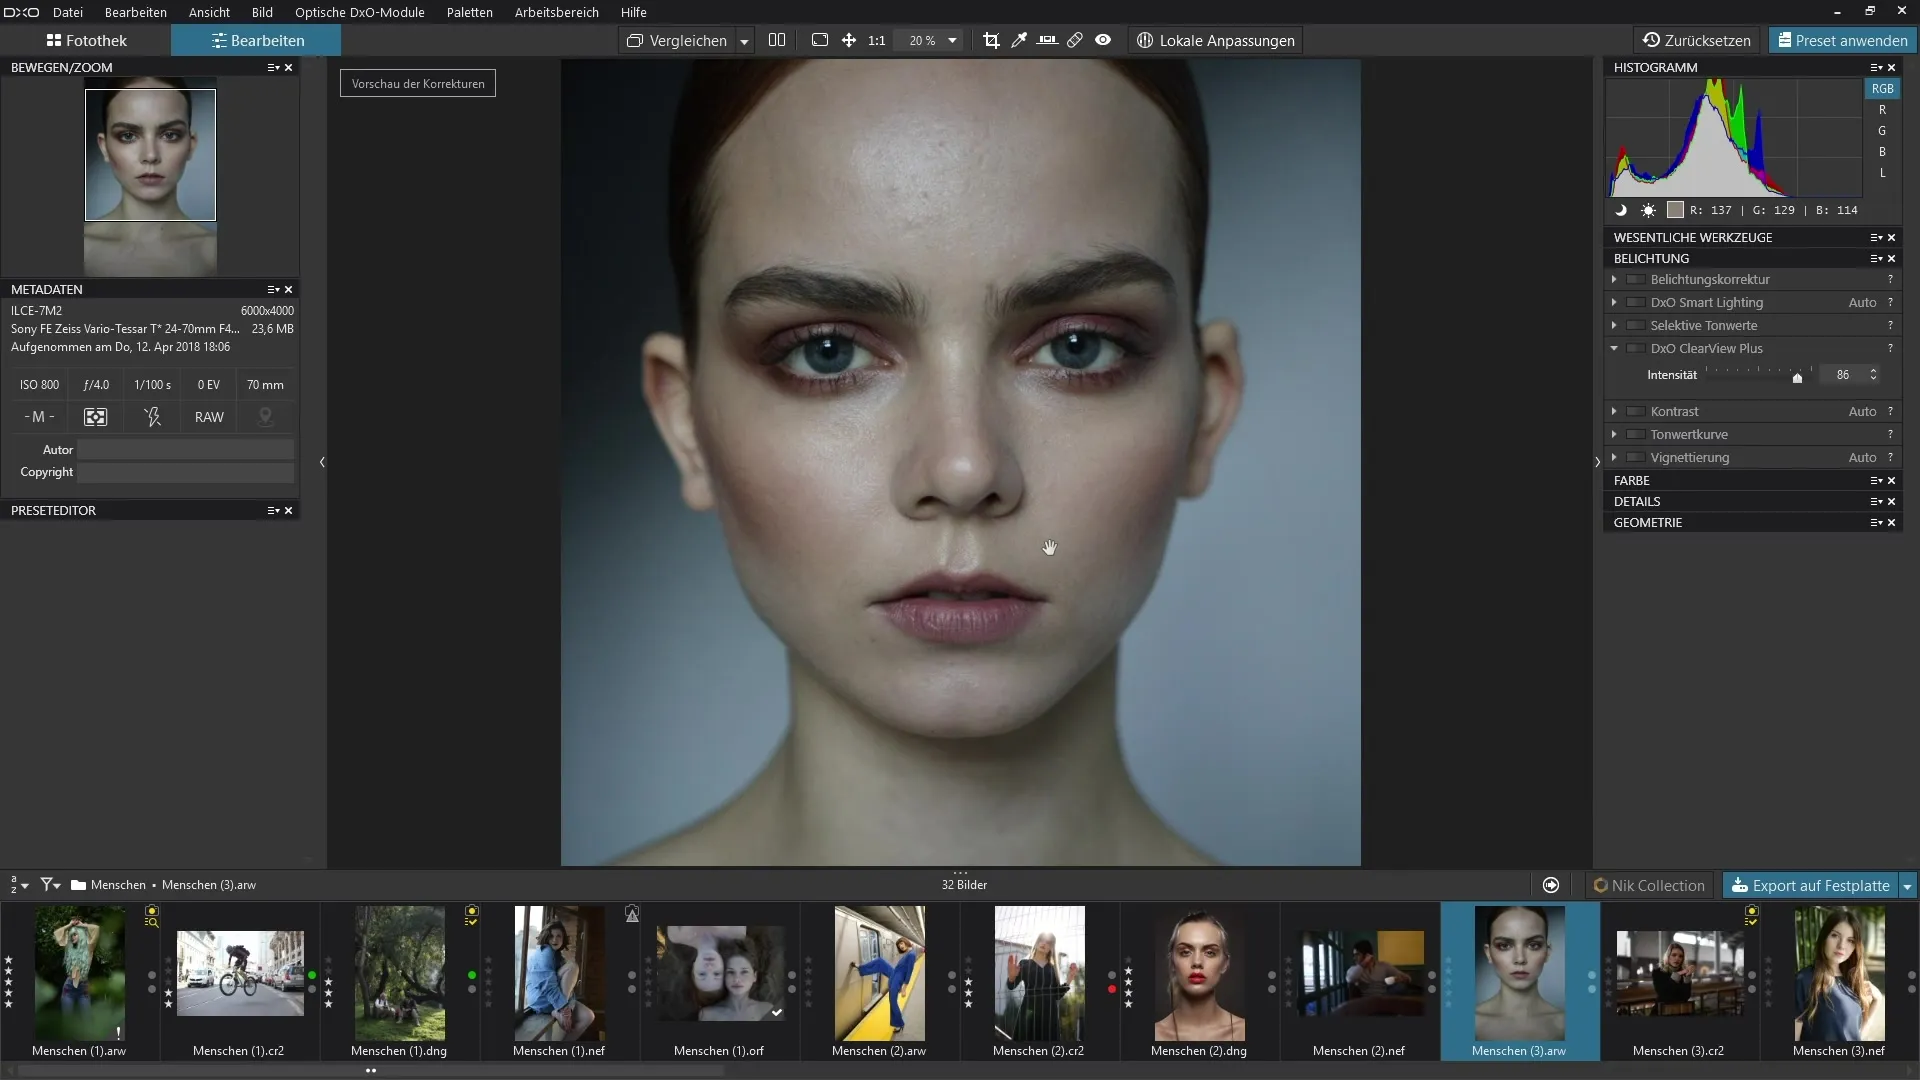Click the folder icon before Menschen path
Screen dimensions: 1920x1080
[78, 885]
